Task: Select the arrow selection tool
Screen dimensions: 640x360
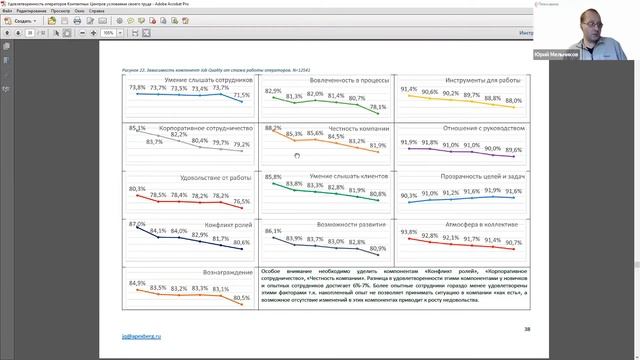Action: [56, 33]
